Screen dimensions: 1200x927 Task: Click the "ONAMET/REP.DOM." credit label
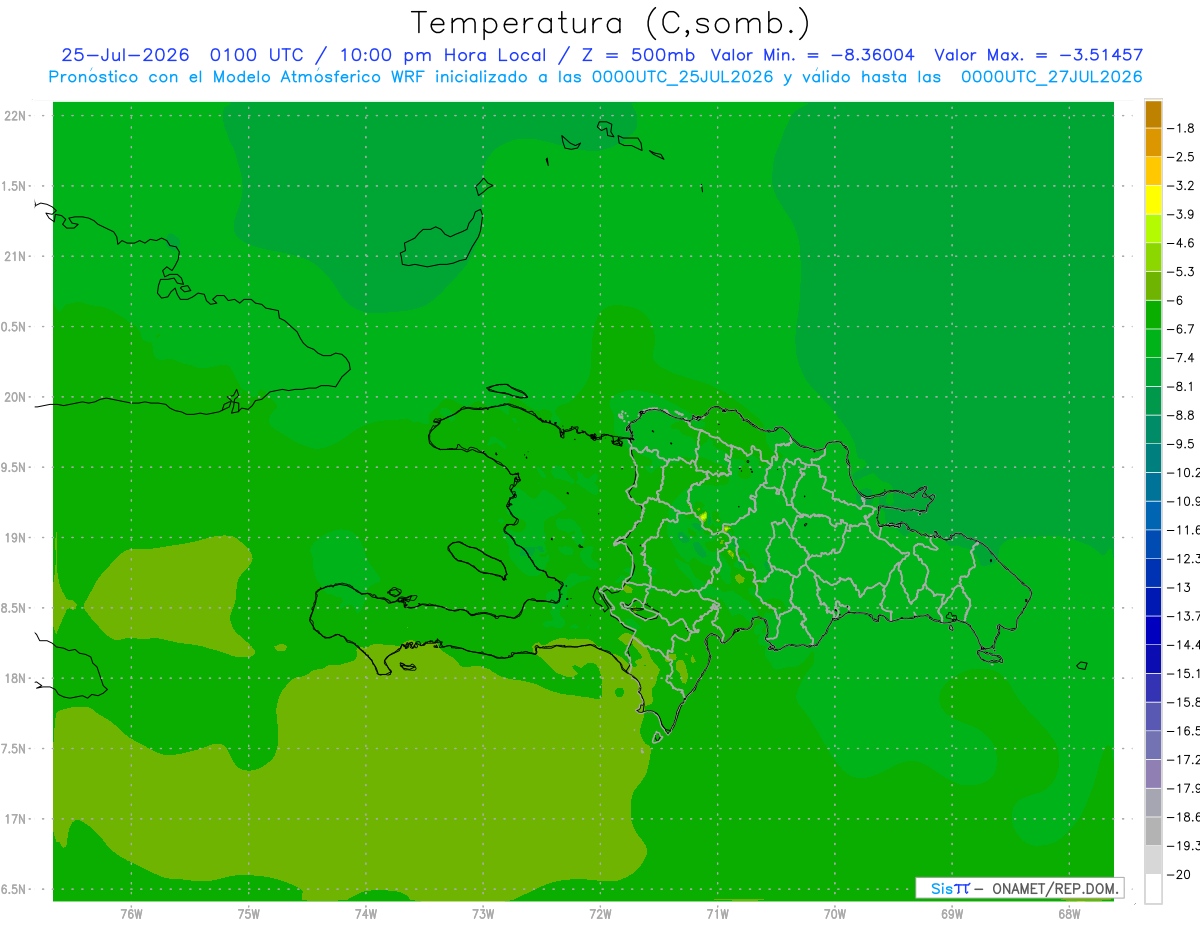pyautogui.click(x=1056, y=888)
